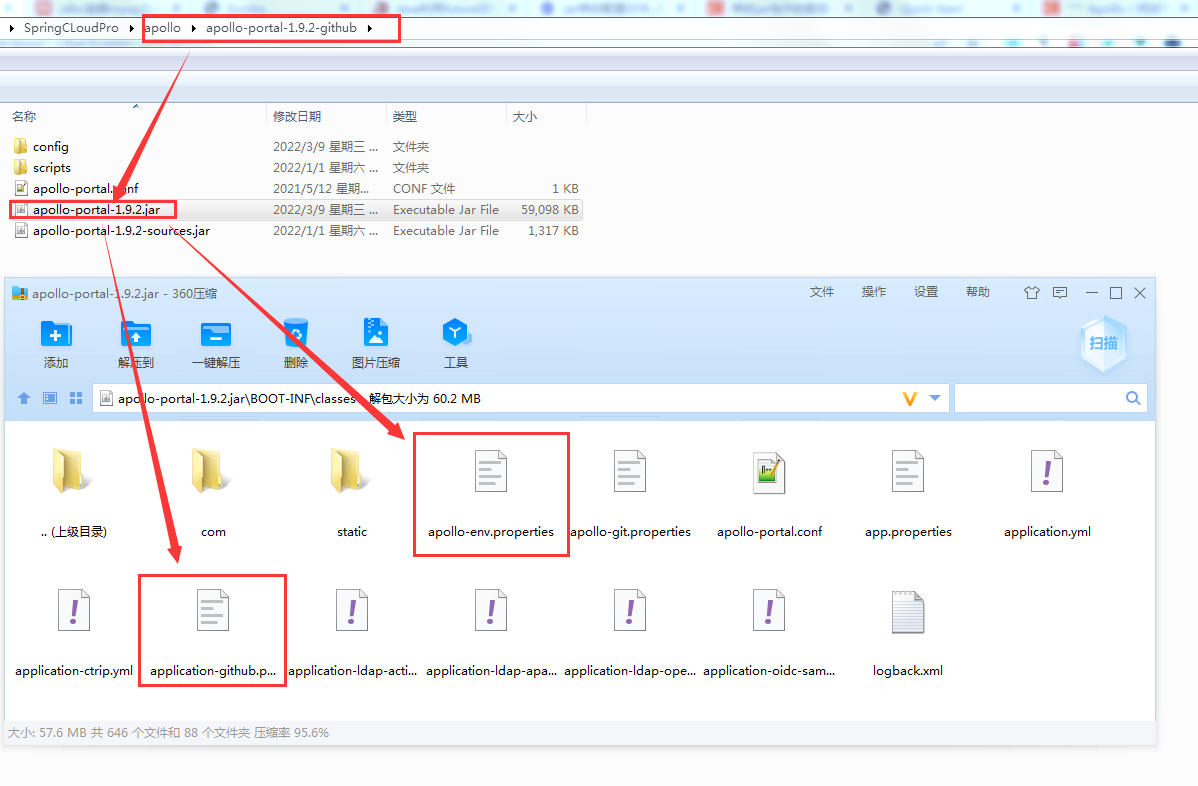Select application-ldap-ope... file
Screen dimensions: 1198x786
coord(630,632)
